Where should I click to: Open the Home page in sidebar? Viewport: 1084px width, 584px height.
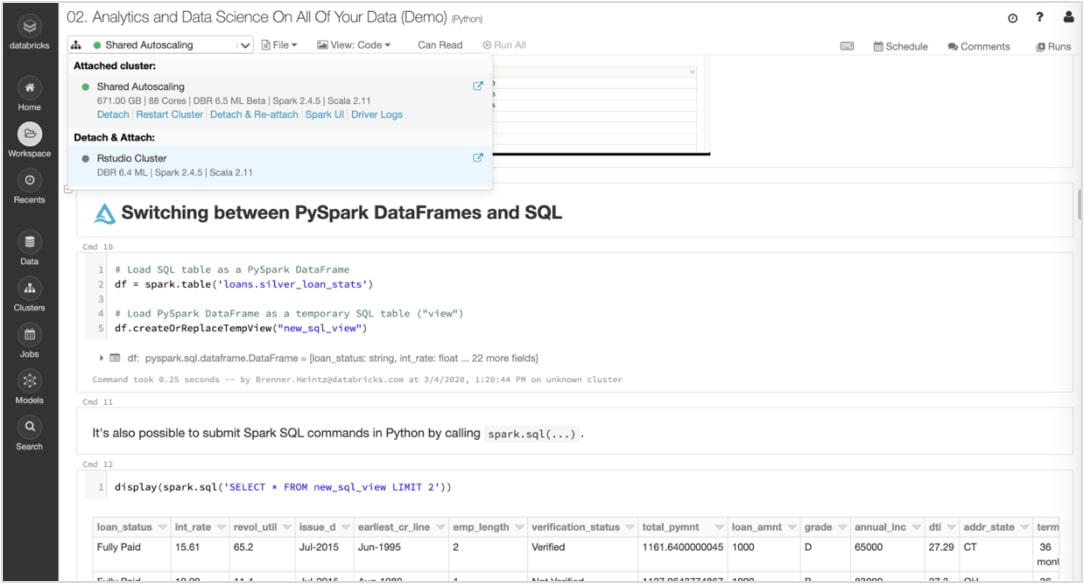pyautogui.click(x=29, y=88)
